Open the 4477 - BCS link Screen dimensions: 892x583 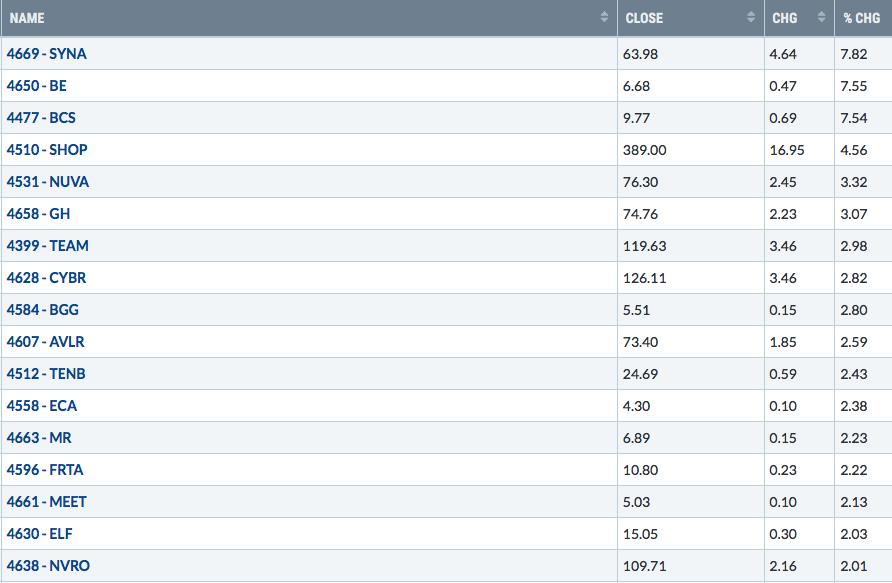pyautogui.click(x=41, y=118)
